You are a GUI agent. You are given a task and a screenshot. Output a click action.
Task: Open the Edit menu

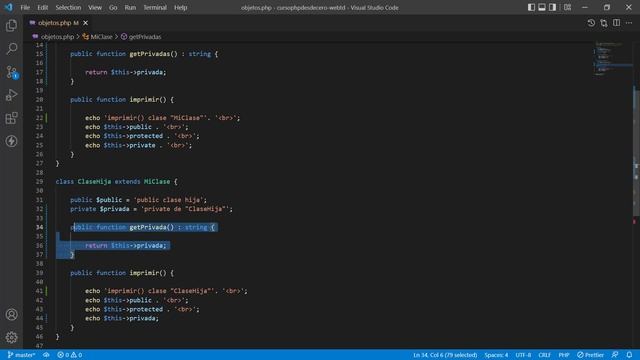(x=42, y=7)
